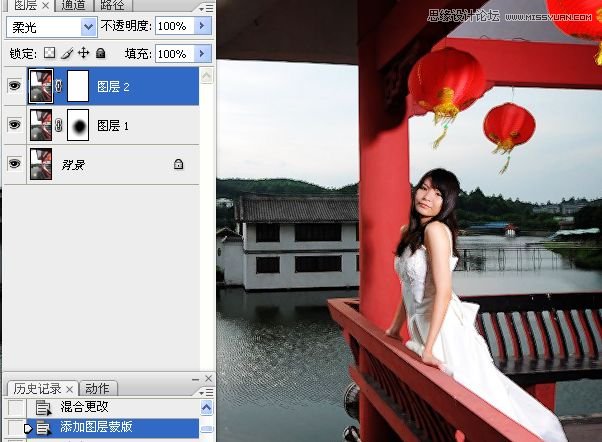This screenshot has width=602, height=442.
Task: Open the Layers panel flyout menu
Action: [207, 8]
